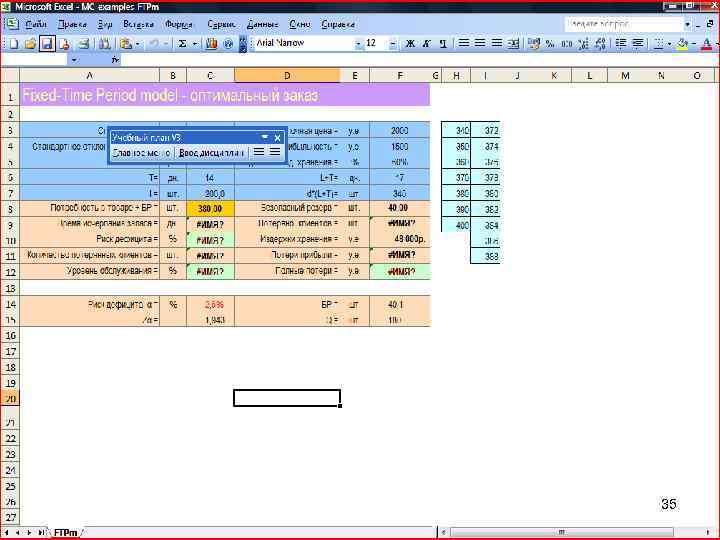Open the Сервис menu
Image resolution: width=720 pixels, height=540 pixels.
point(221,24)
